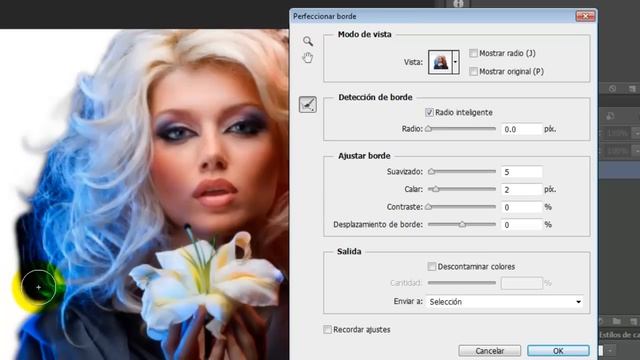Confirm with the OK button
This screenshot has width=640, height=360.
(x=558, y=351)
